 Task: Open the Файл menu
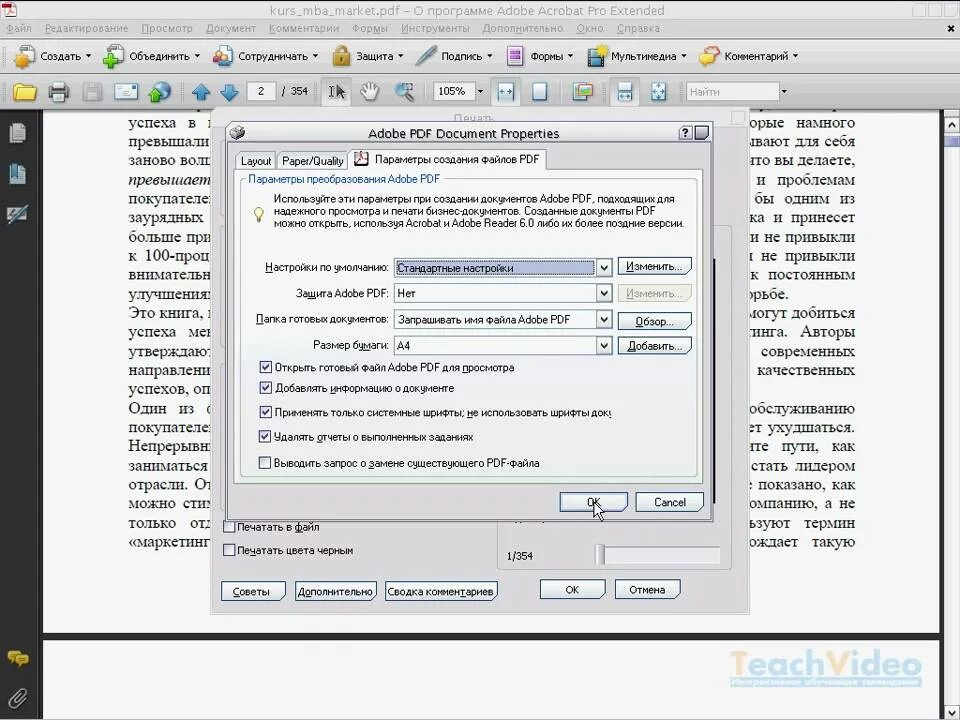[x=19, y=28]
